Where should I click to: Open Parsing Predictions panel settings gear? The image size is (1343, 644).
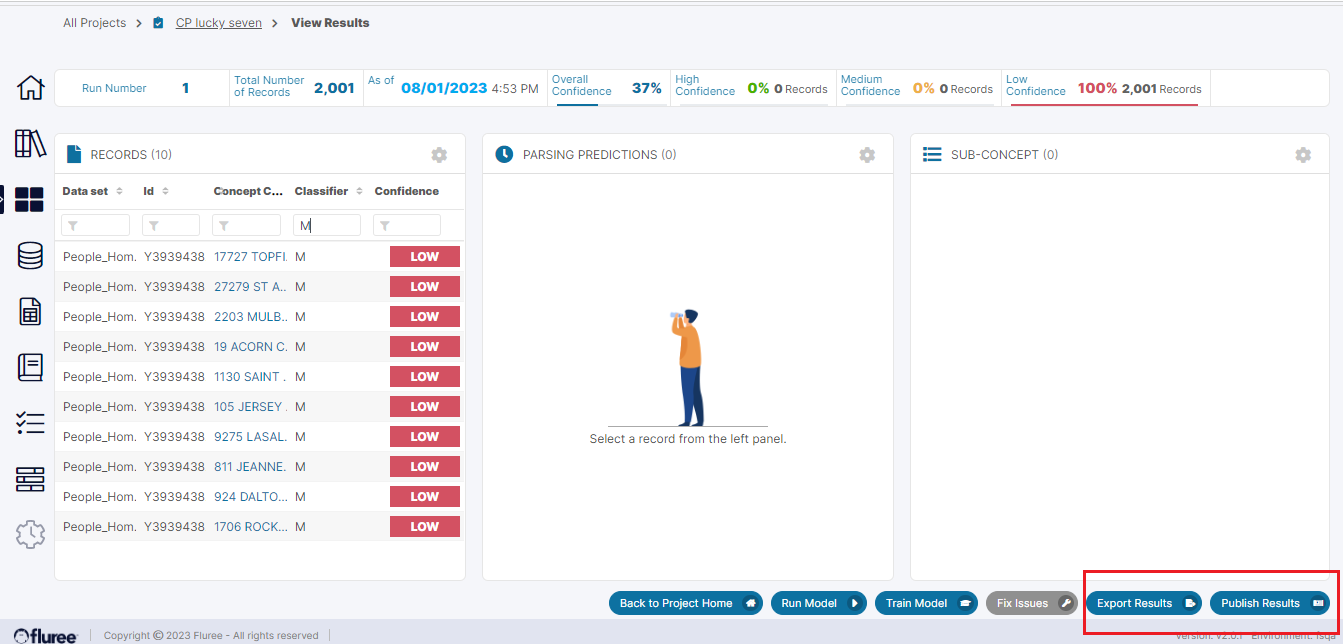[x=867, y=155]
